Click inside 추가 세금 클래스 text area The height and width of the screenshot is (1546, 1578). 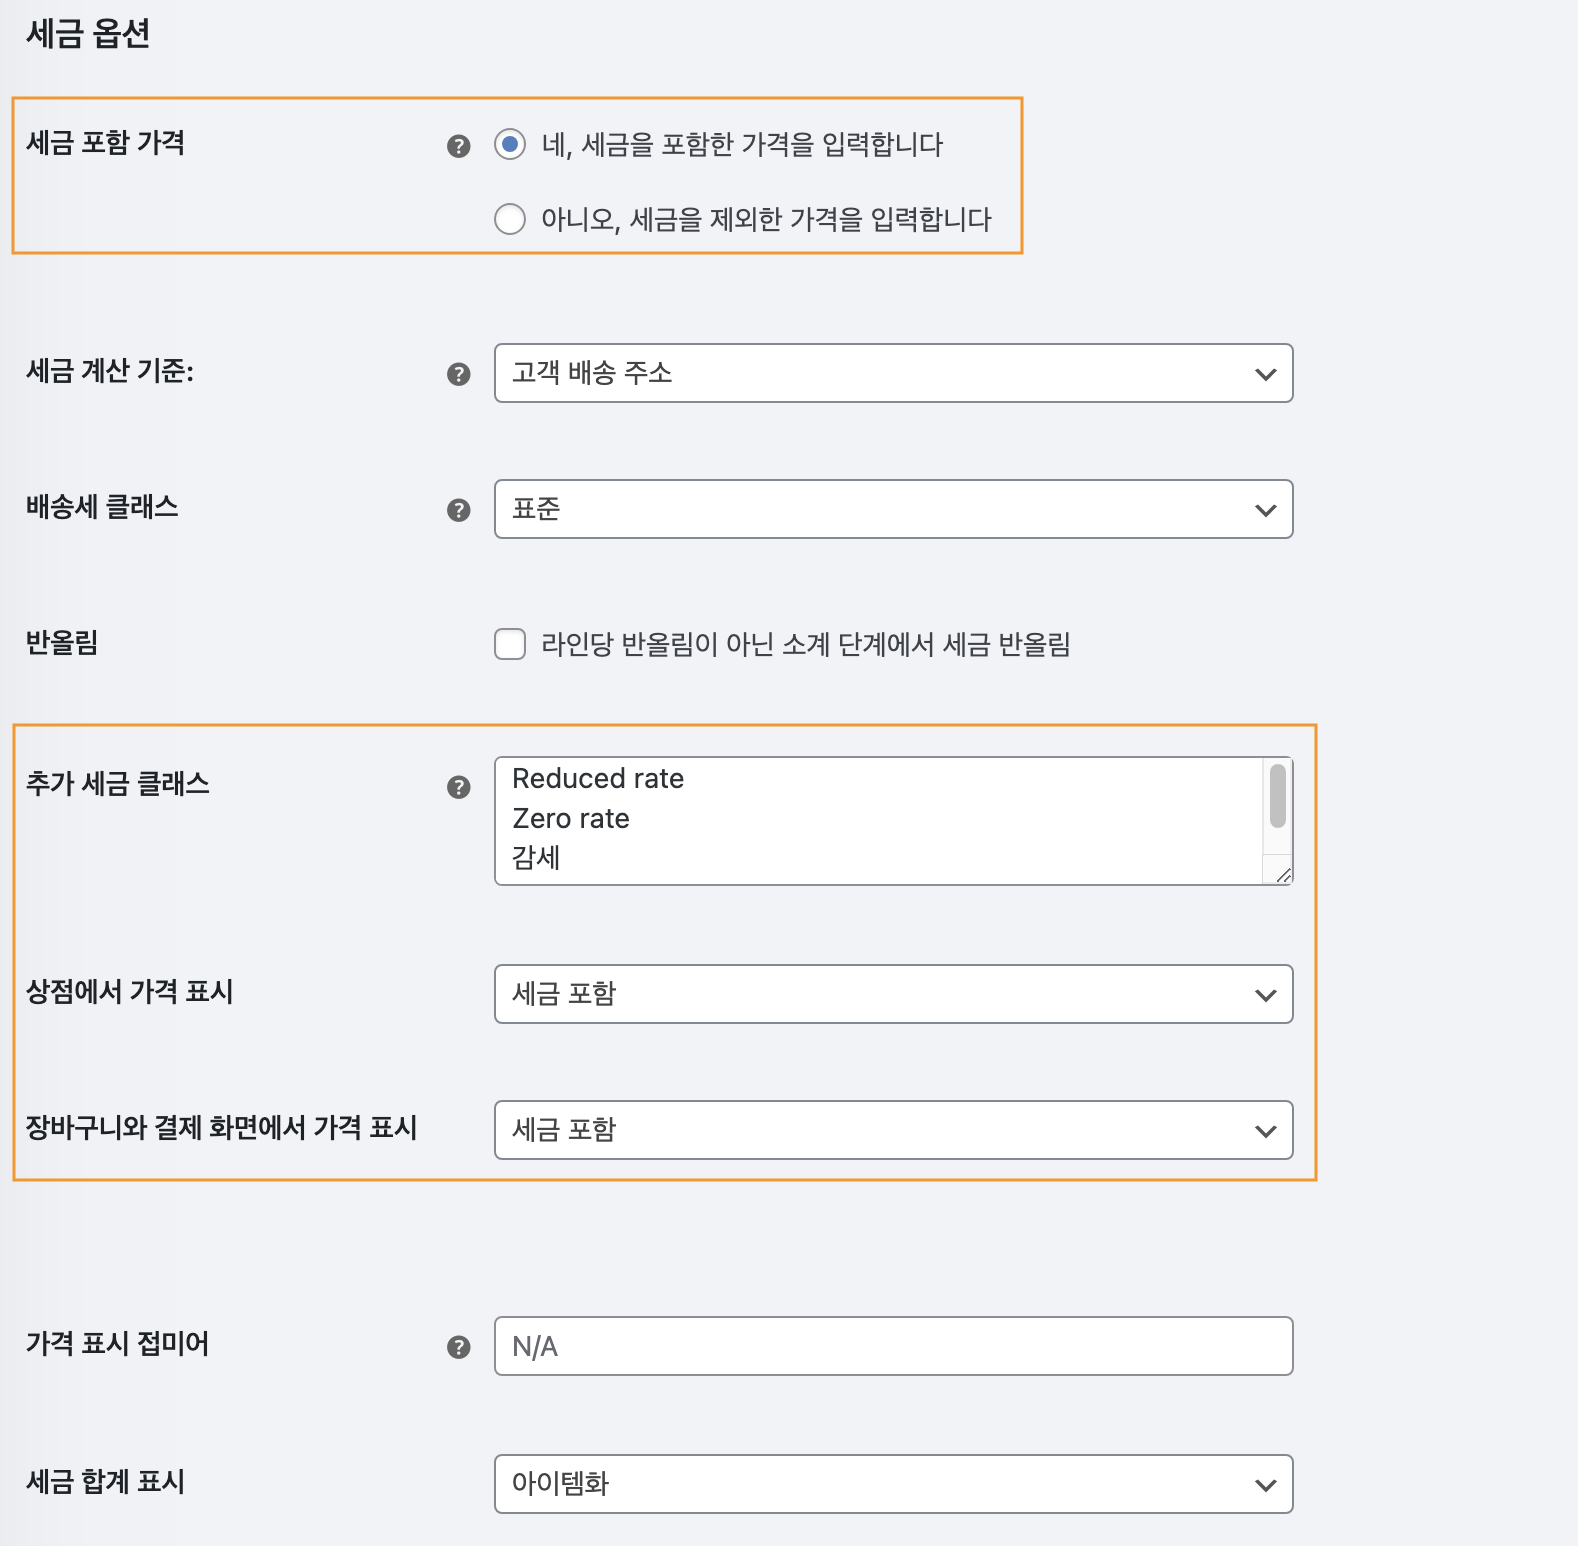[x=880, y=821]
